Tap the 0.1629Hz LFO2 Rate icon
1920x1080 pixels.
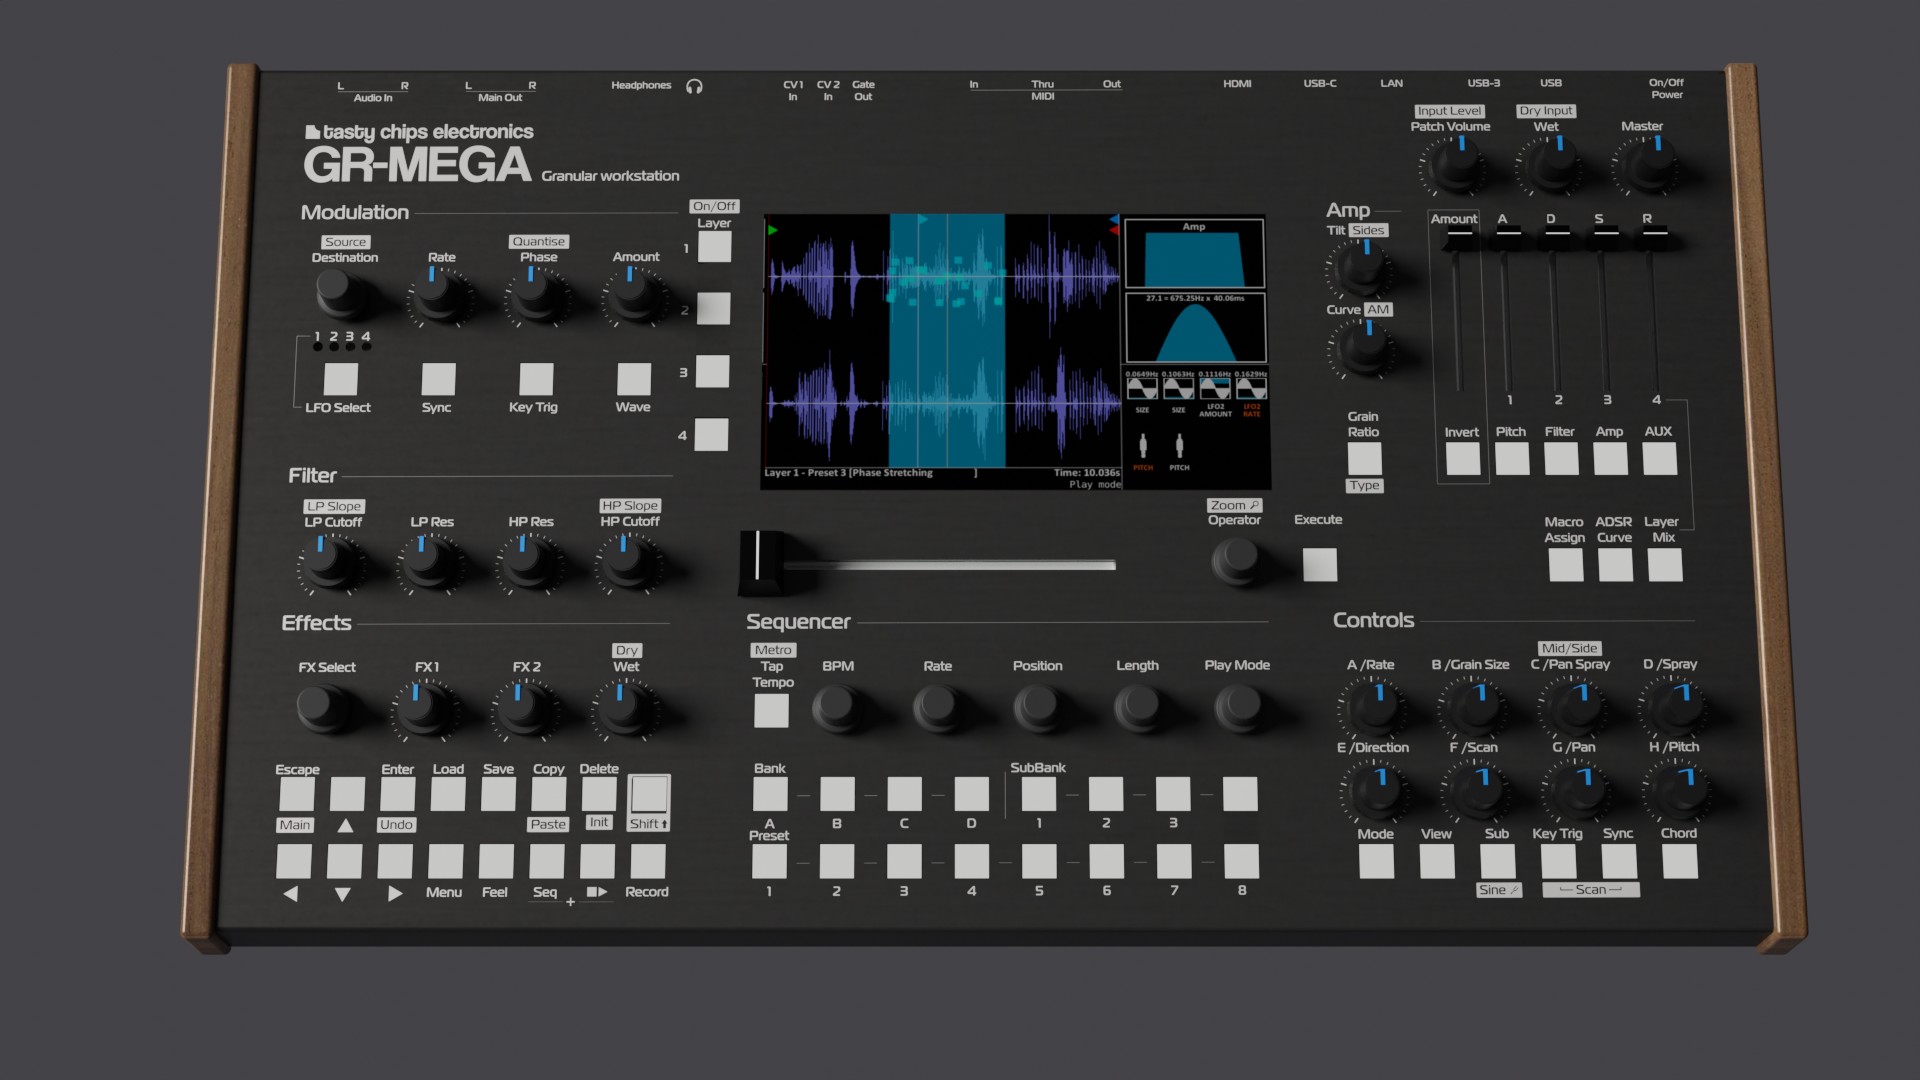click(1251, 388)
